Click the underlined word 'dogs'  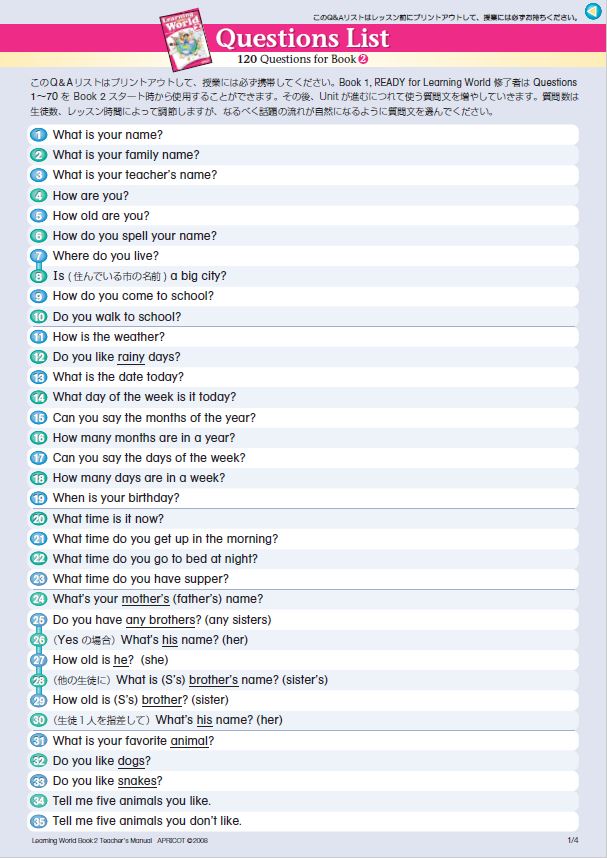pos(133,761)
